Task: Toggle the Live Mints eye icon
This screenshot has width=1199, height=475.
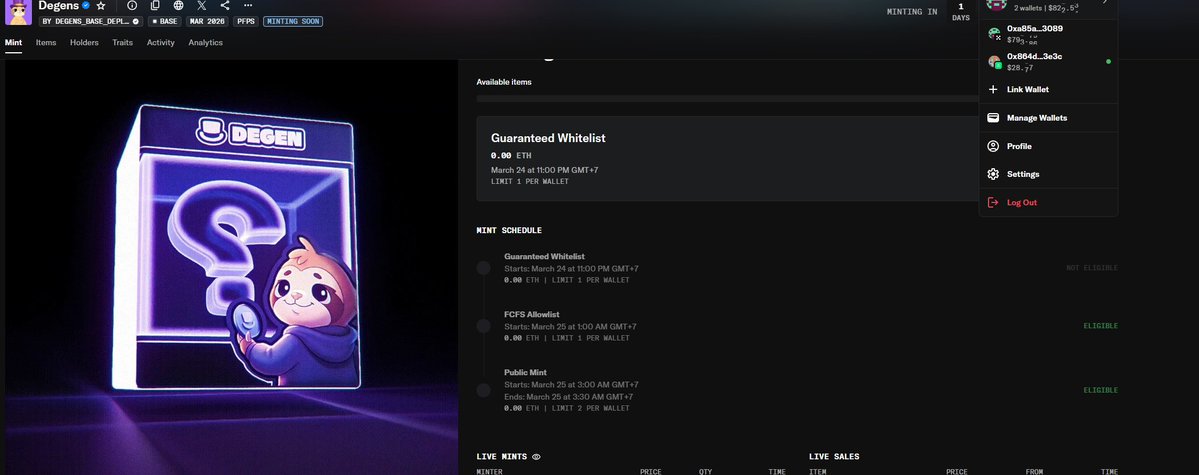Action: click(x=536, y=457)
